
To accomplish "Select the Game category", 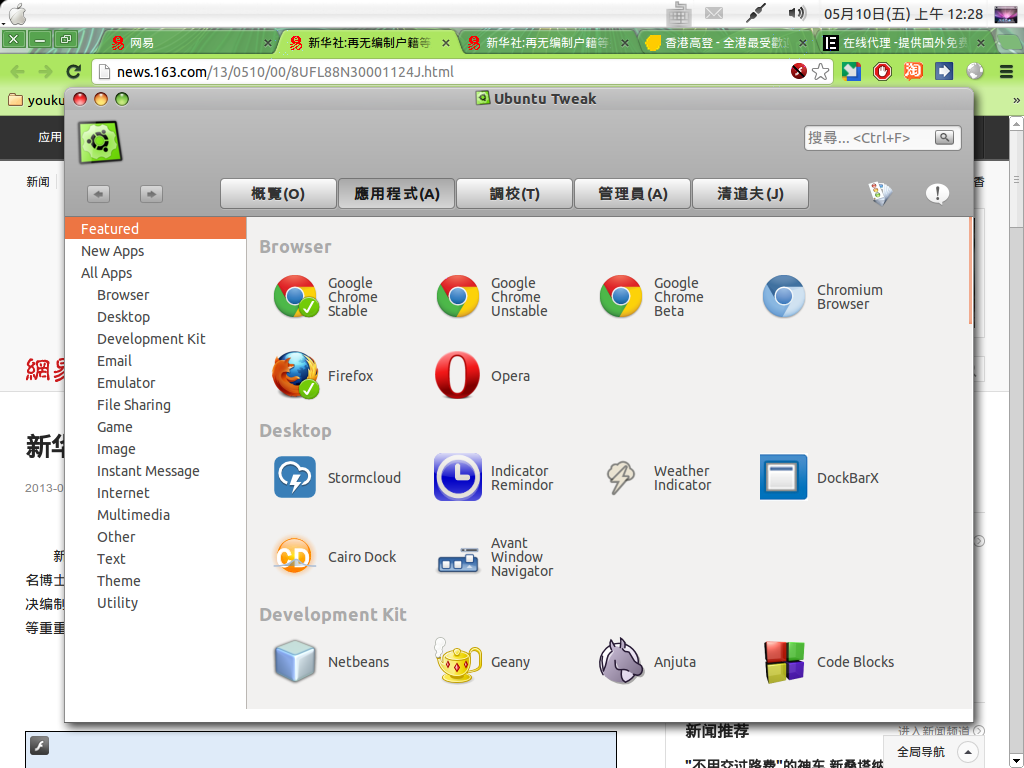I will pos(155,426).
